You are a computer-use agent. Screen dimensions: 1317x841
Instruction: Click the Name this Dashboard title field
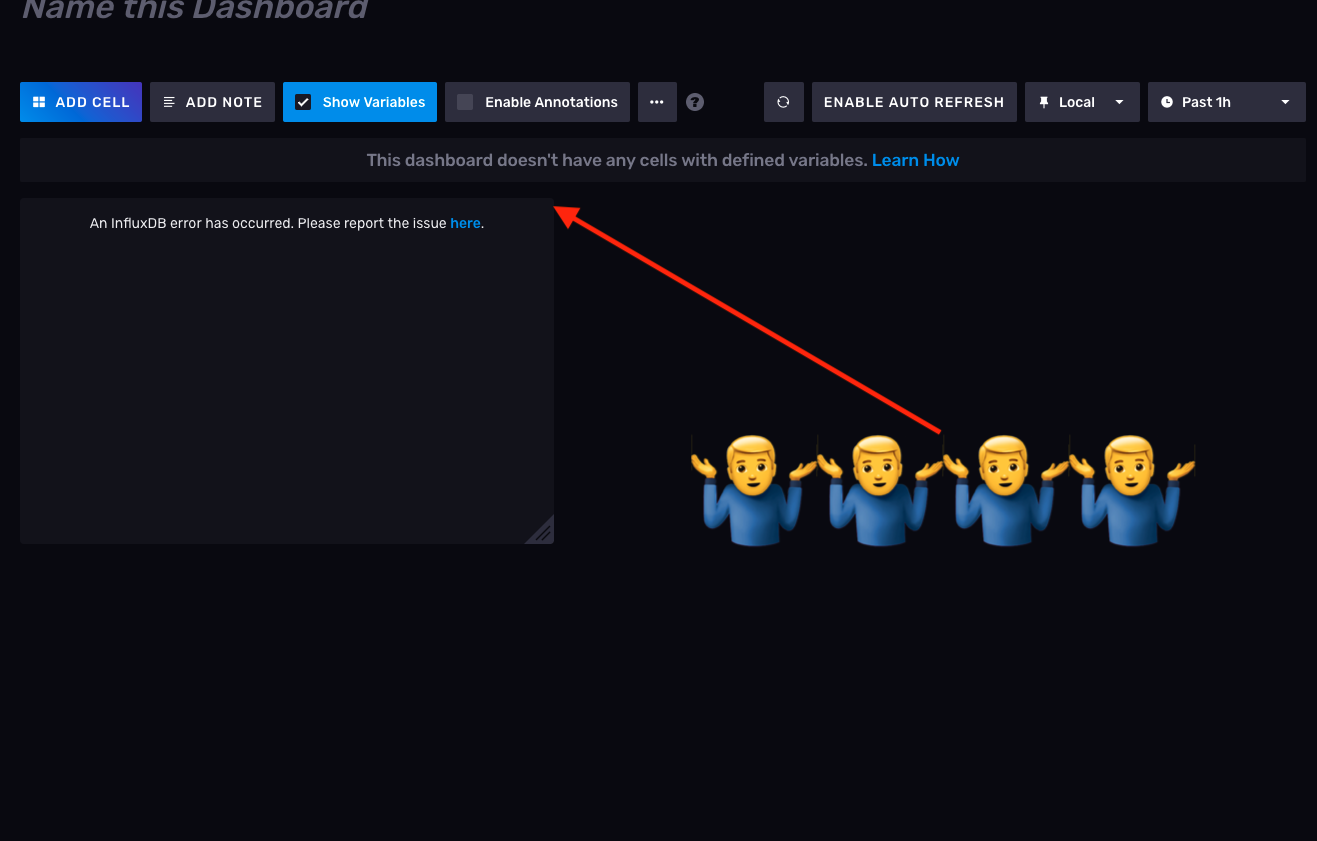pyautogui.click(x=195, y=10)
